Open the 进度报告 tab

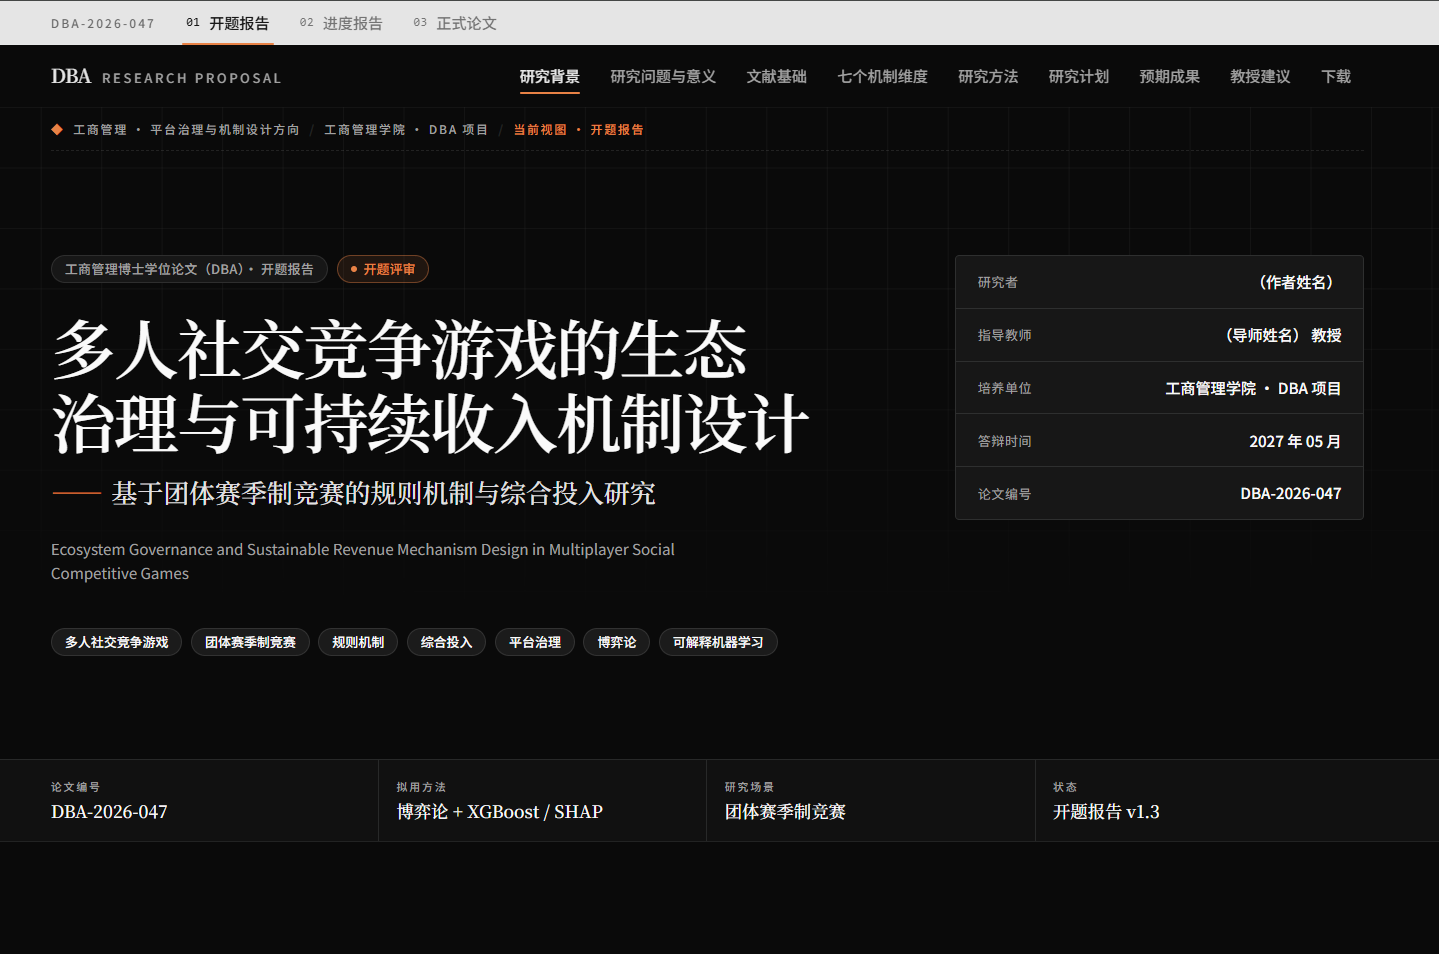pos(340,23)
